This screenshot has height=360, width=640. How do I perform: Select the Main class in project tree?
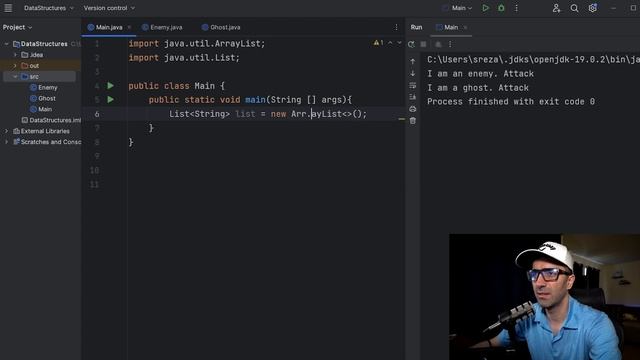coord(41,109)
